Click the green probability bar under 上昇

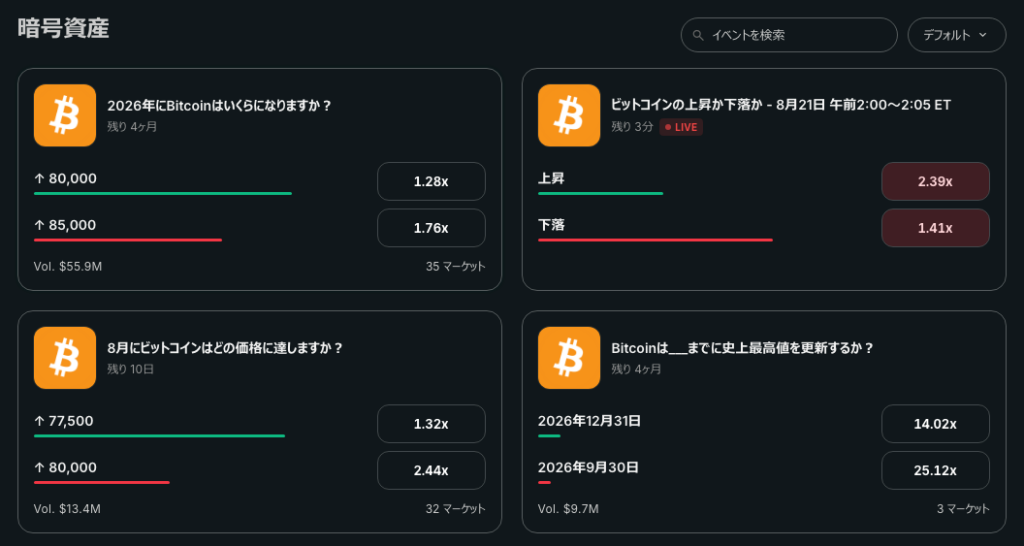coord(600,193)
